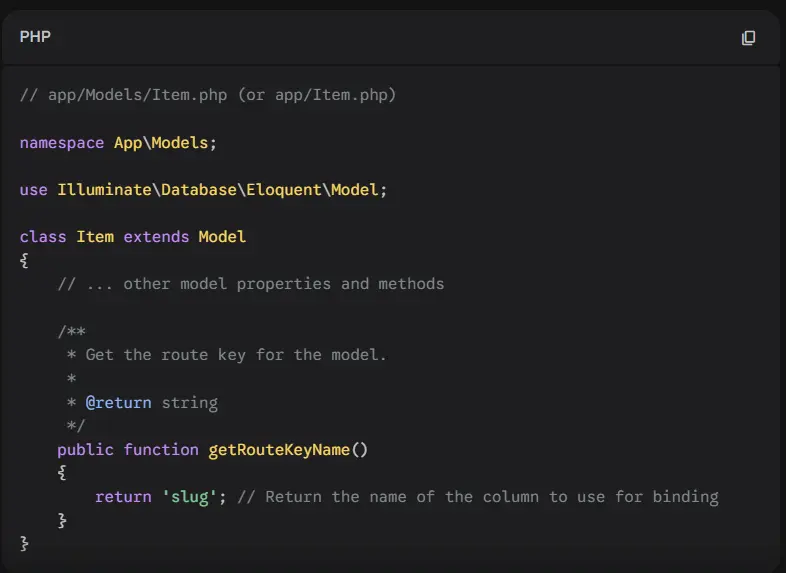Viewport: 786px width, 573px height.
Task: Click the comment 'other model properties and methods'
Action: [x=251, y=284]
